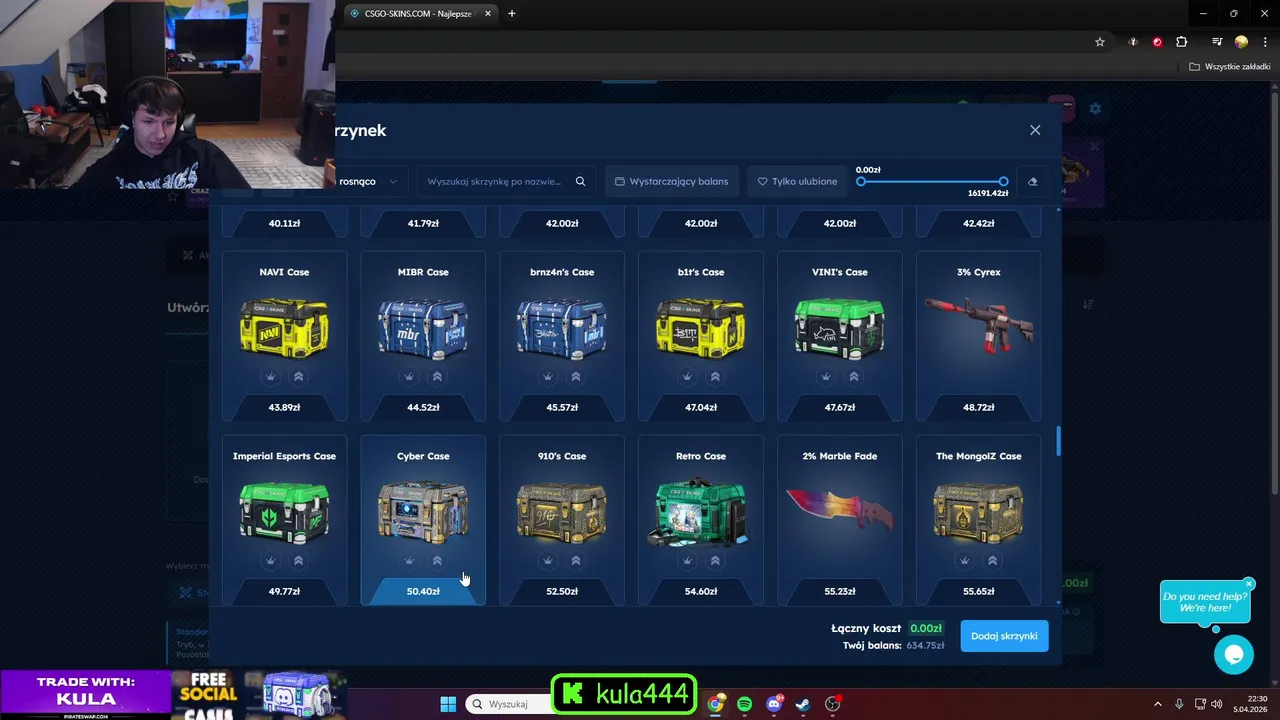
Task: Click the eraser icon to reset filters
Action: point(1032,182)
